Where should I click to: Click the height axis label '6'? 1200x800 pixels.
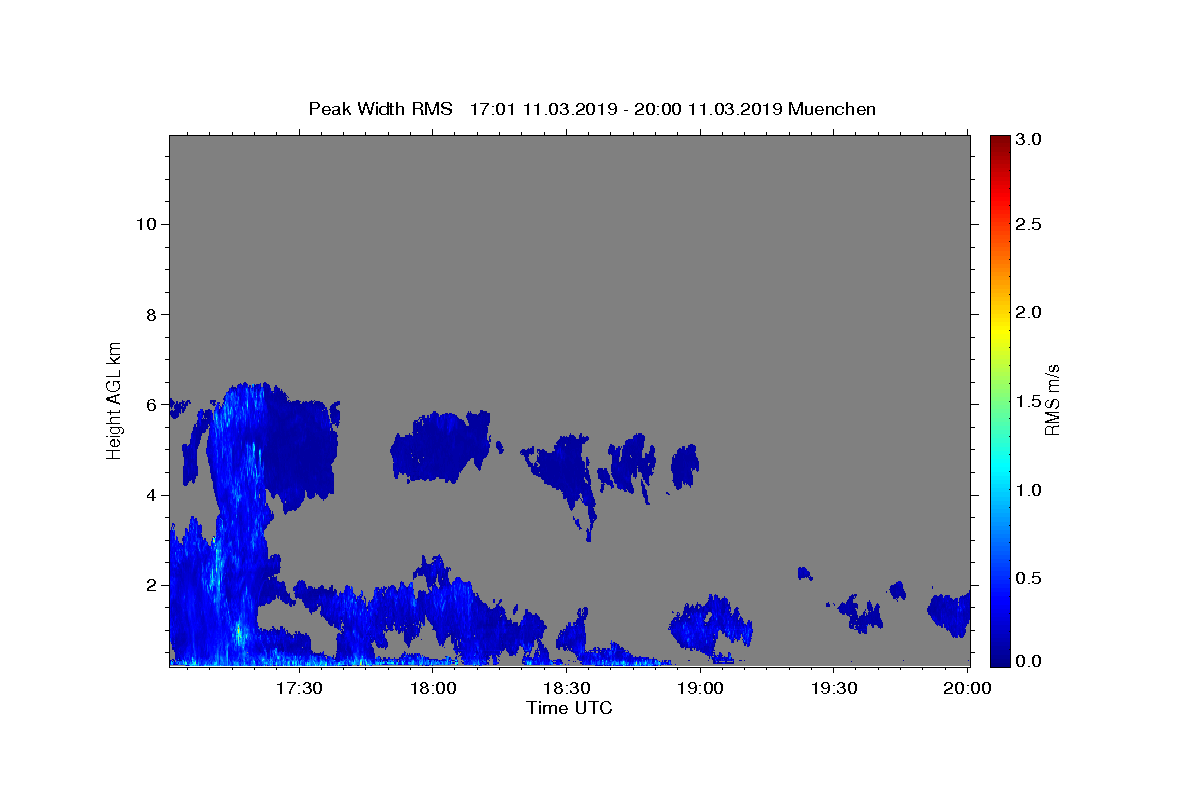tap(152, 404)
